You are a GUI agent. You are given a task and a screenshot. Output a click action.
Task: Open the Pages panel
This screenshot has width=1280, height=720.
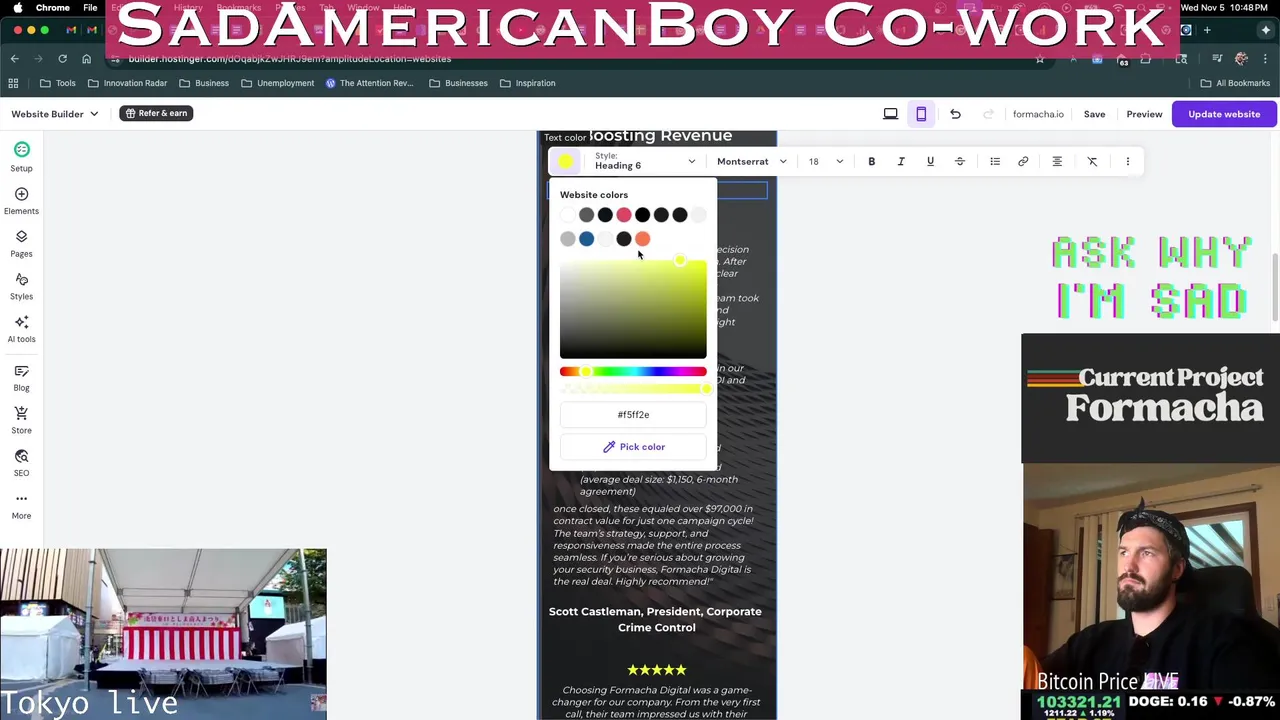pyautogui.click(x=21, y=243)
